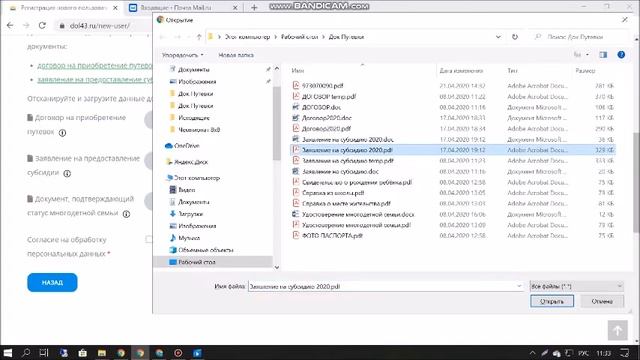Sort files by Размер column header
Image resolution: width=640 pixels, height=360 pixels.
[x=585, y=71]
